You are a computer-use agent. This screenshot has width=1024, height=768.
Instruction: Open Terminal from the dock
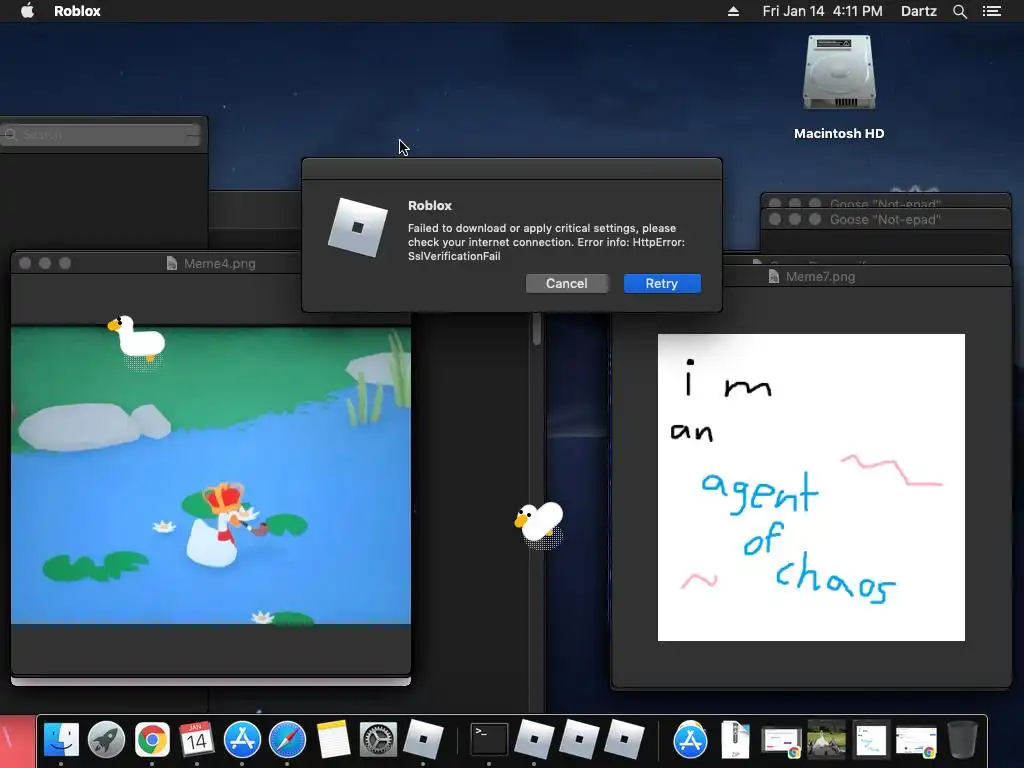(x=489, y=740)
